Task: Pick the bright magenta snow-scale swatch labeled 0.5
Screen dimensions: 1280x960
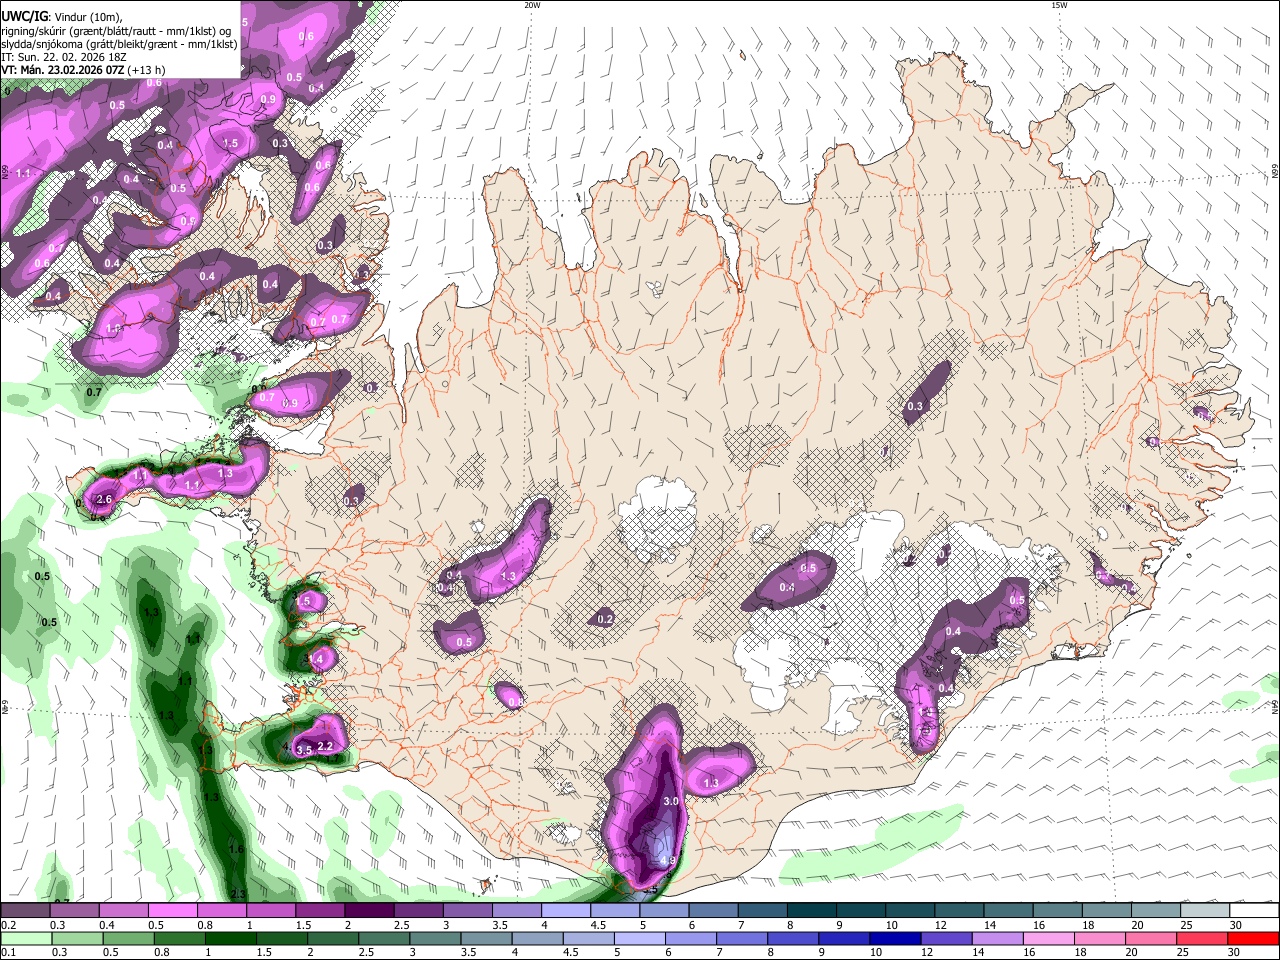Action: tap(172, 911)
